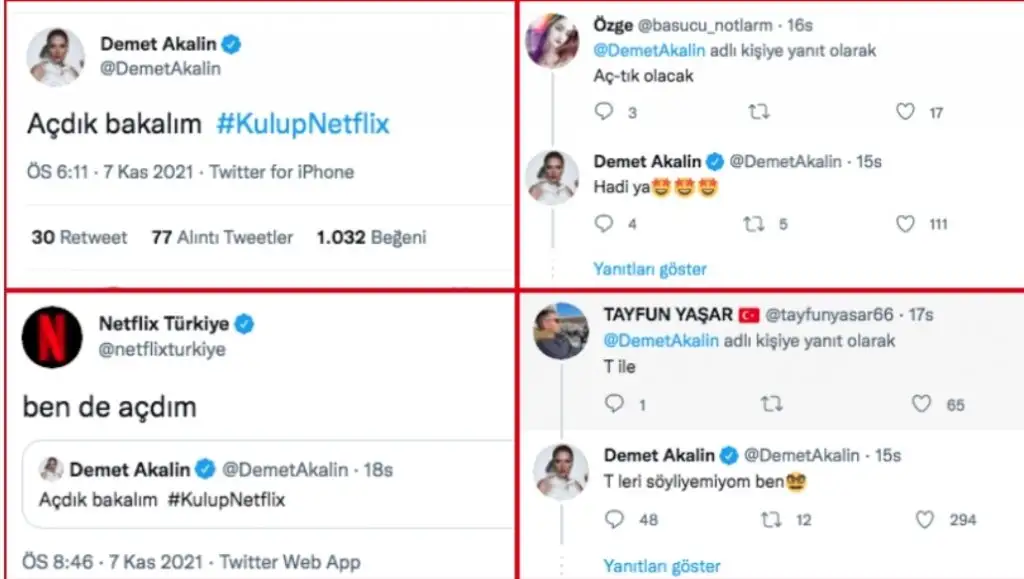Show replies under "T leri söyliyemiyom" tweet
1024x579 pixels.
coord(661,566)
